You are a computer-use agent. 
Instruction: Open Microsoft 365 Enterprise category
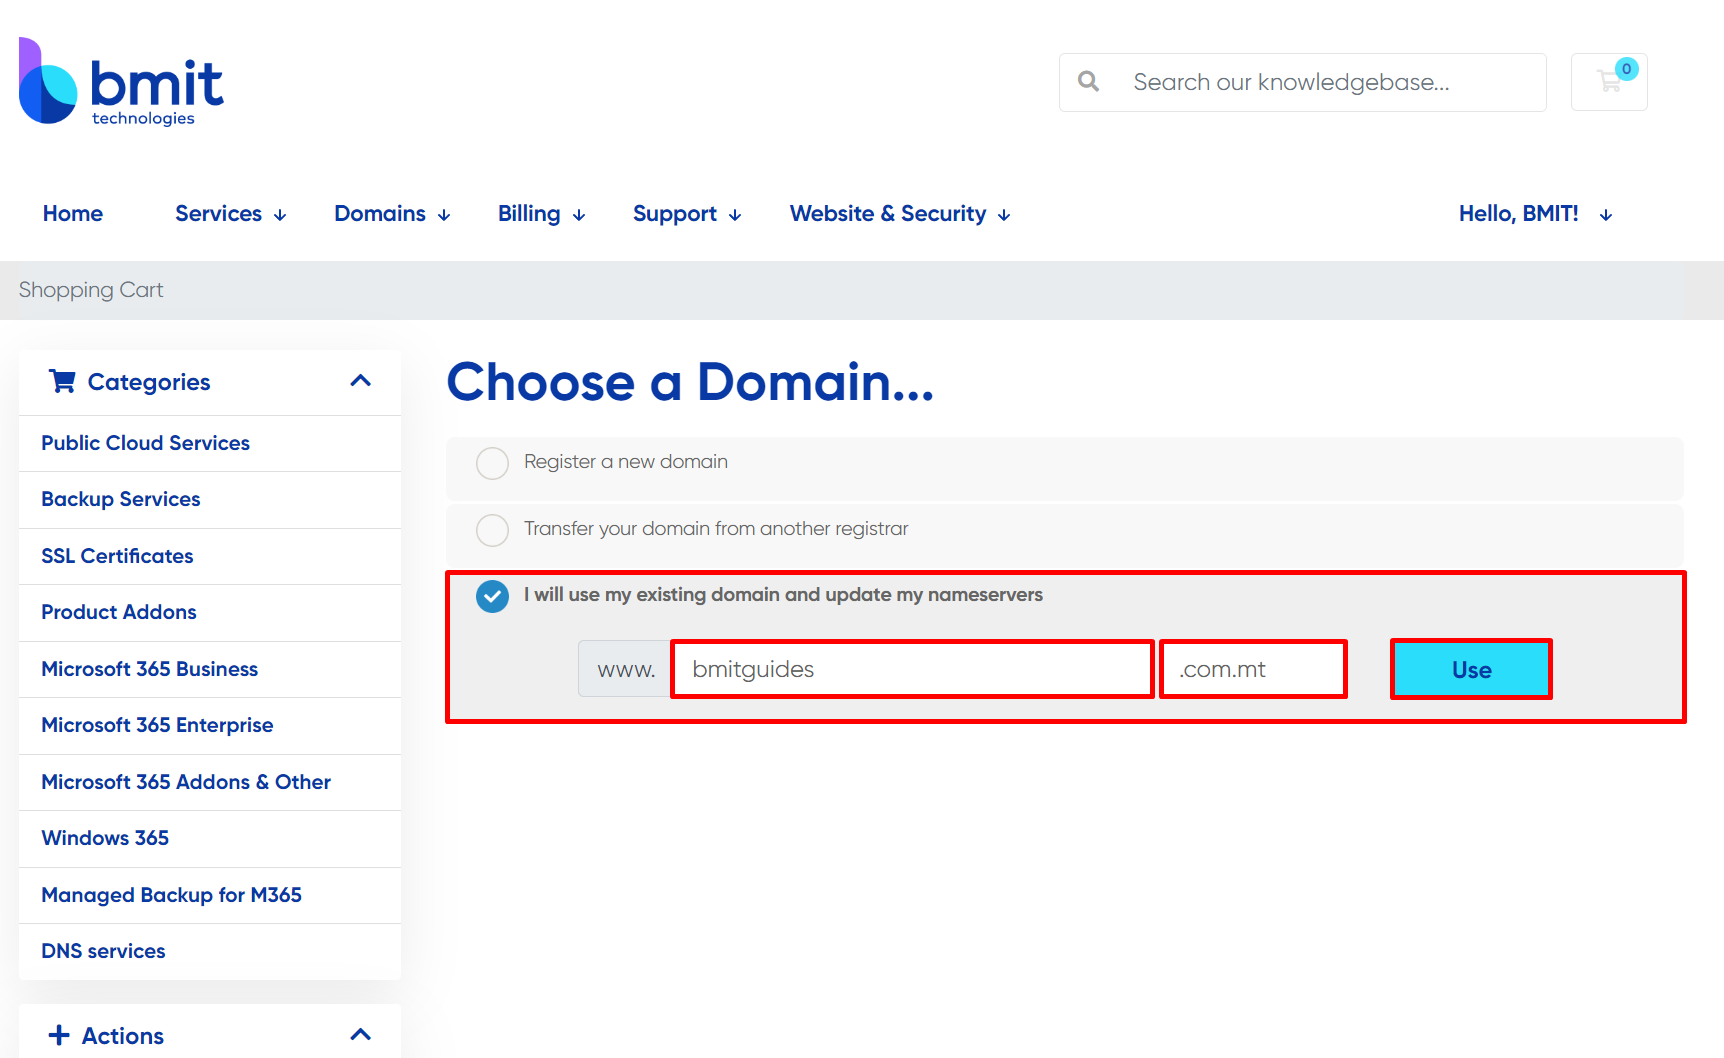point(210,726)
